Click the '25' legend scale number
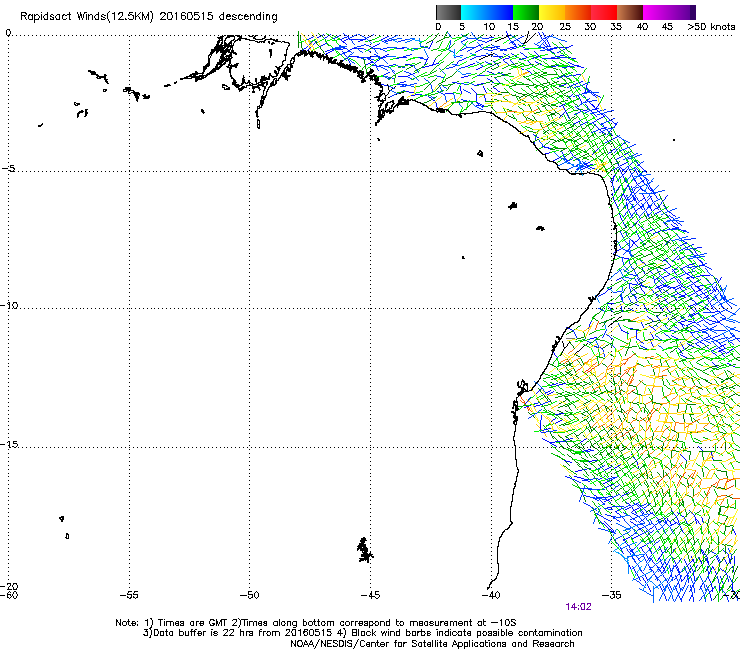Viewport: 740px width, 650px height. coord(565,27)
